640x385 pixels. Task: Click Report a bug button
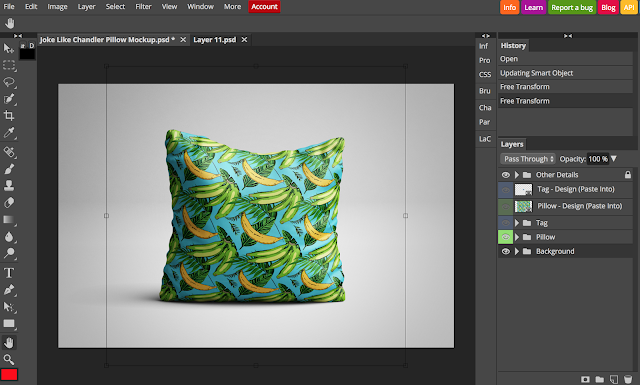(572, 7)
